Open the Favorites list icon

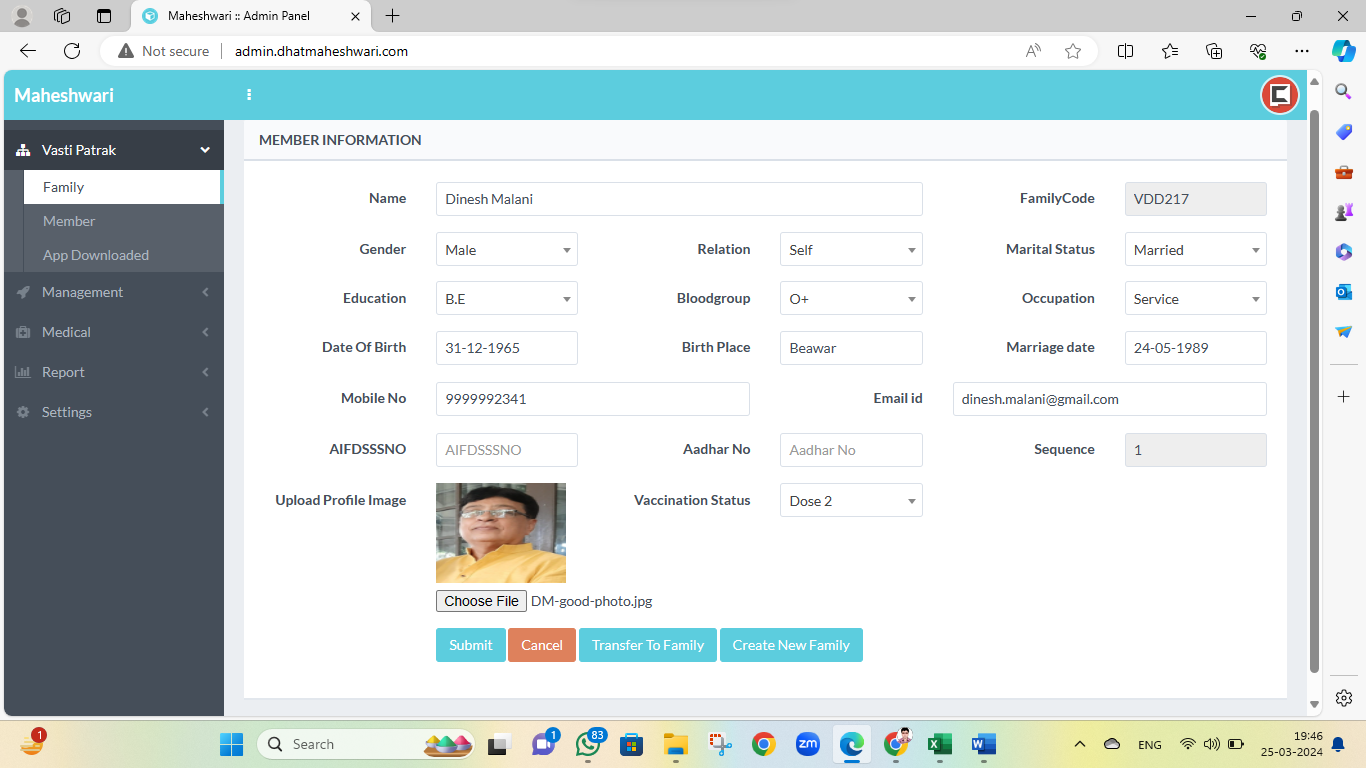pos(1170,51)
